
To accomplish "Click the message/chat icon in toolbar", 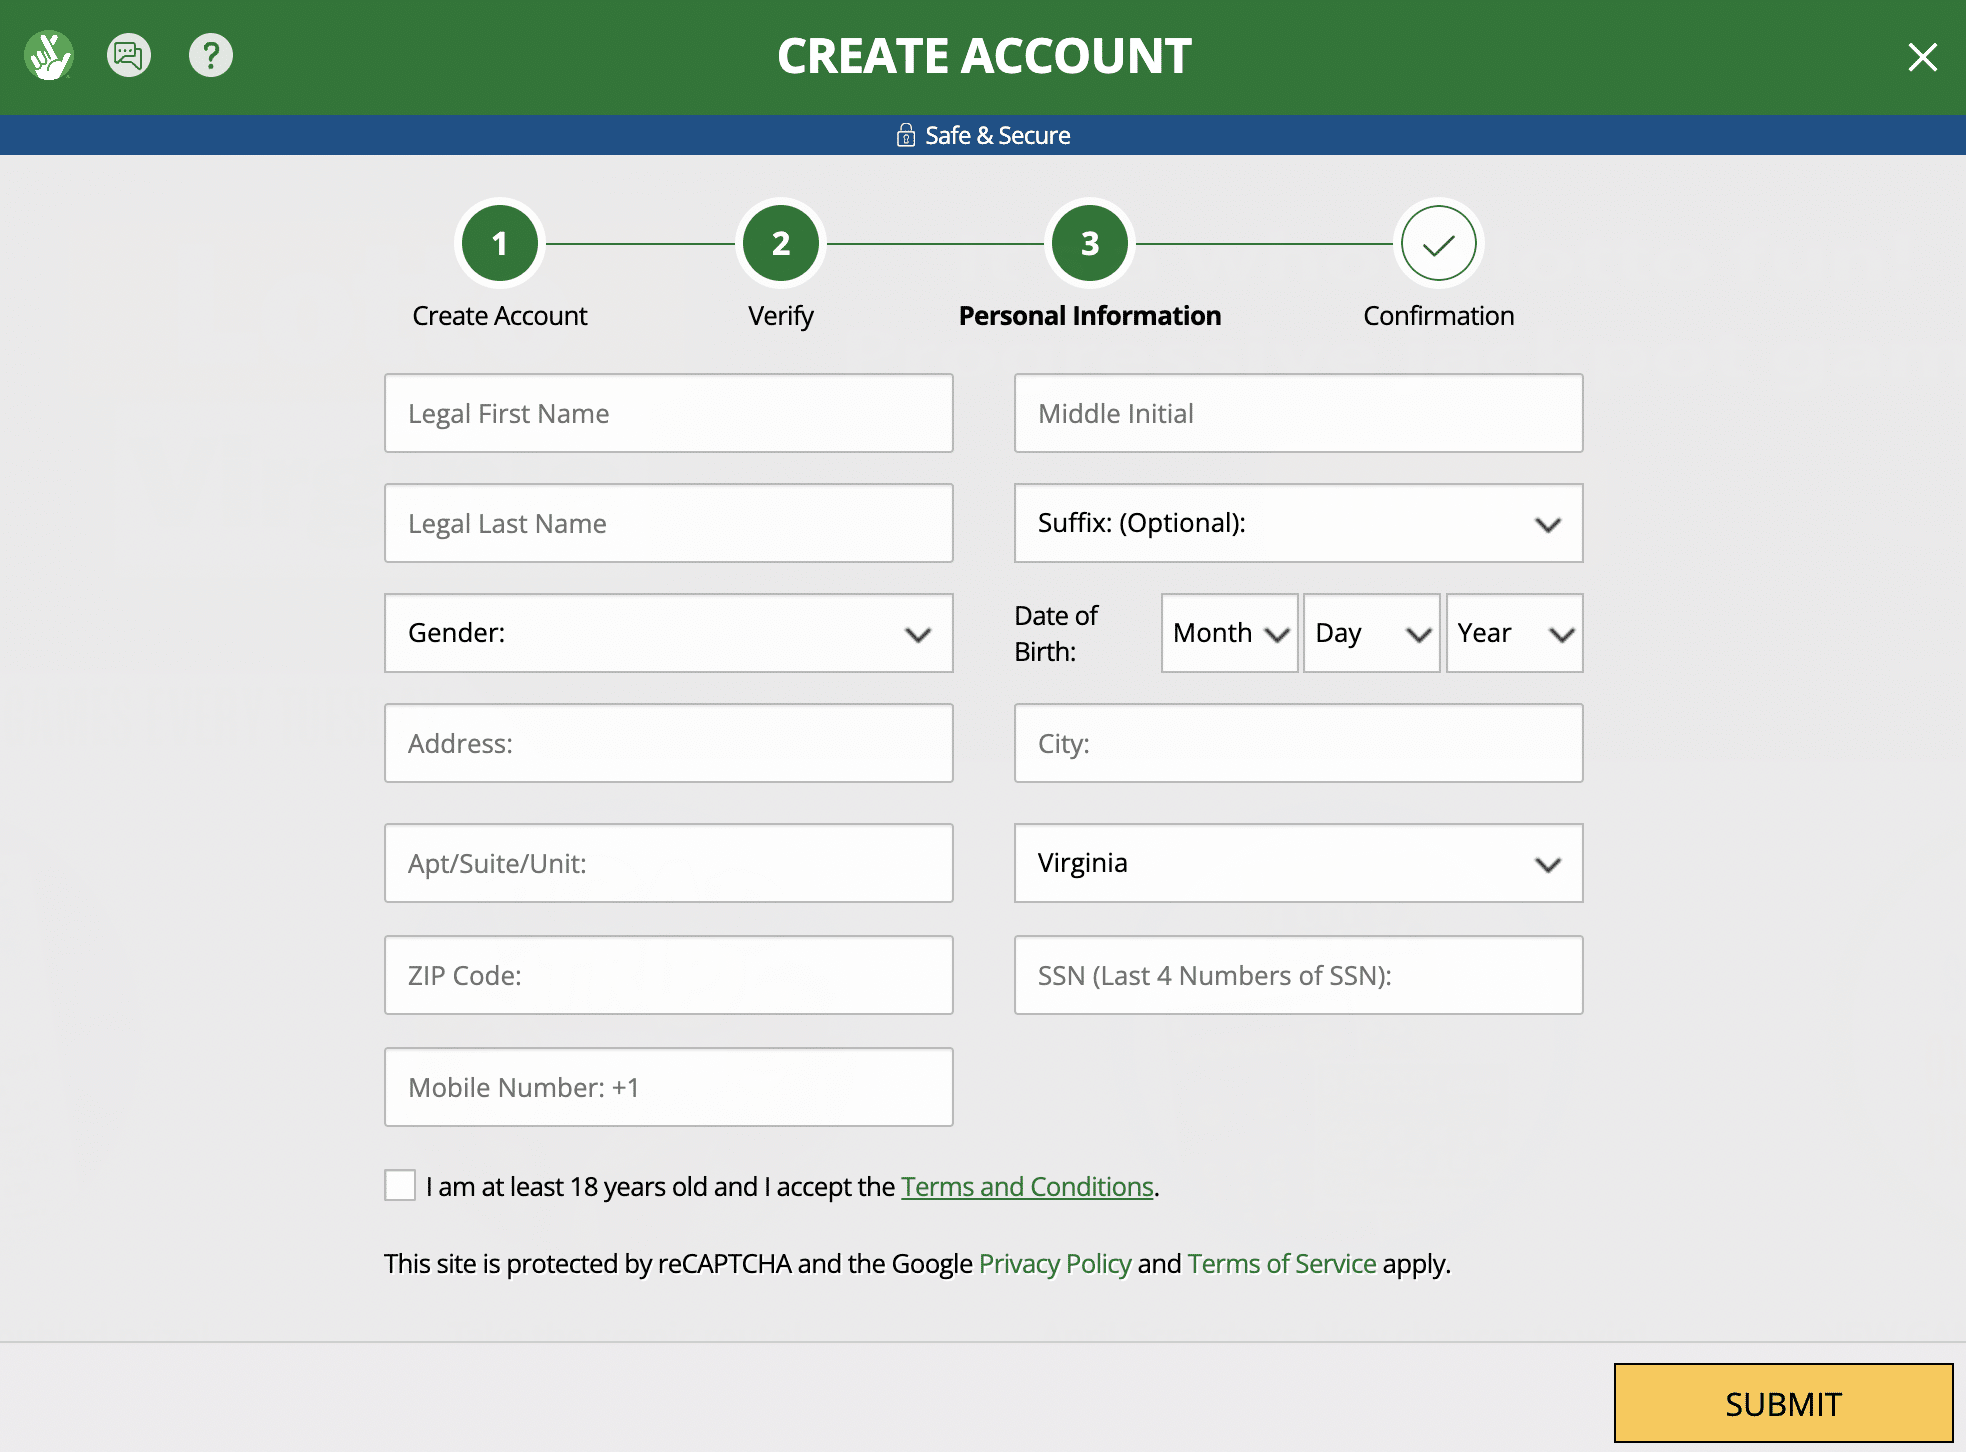I will click(x=130, y=55).
